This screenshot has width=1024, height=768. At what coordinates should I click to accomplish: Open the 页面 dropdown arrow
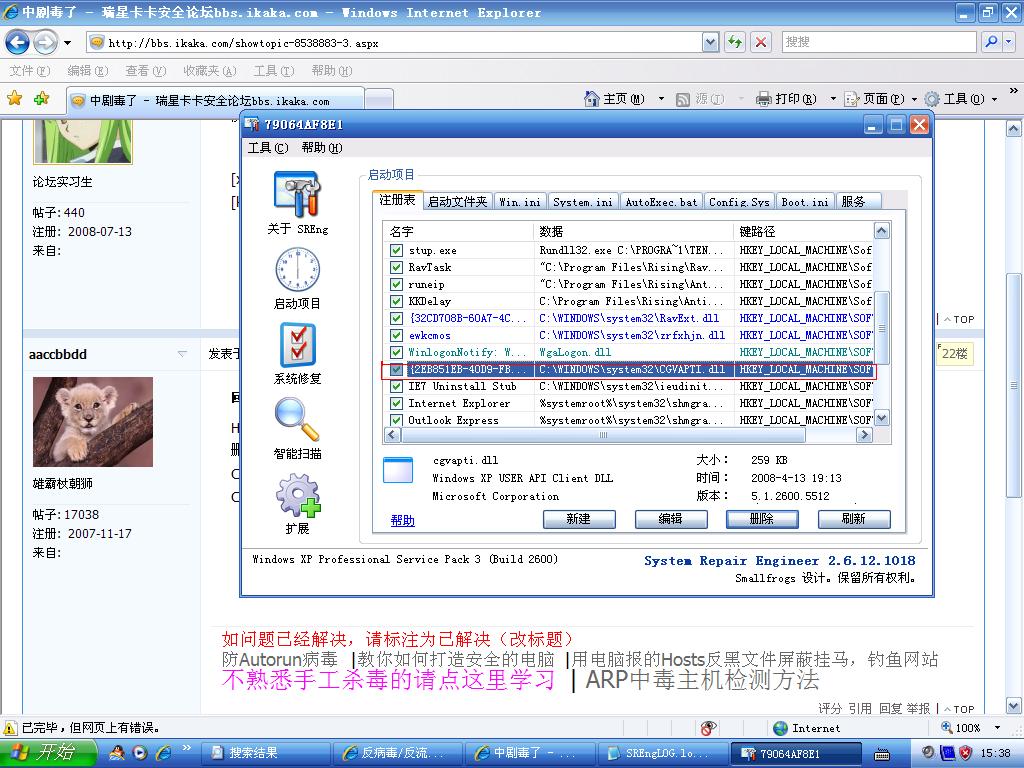click(x=914, y=99)
